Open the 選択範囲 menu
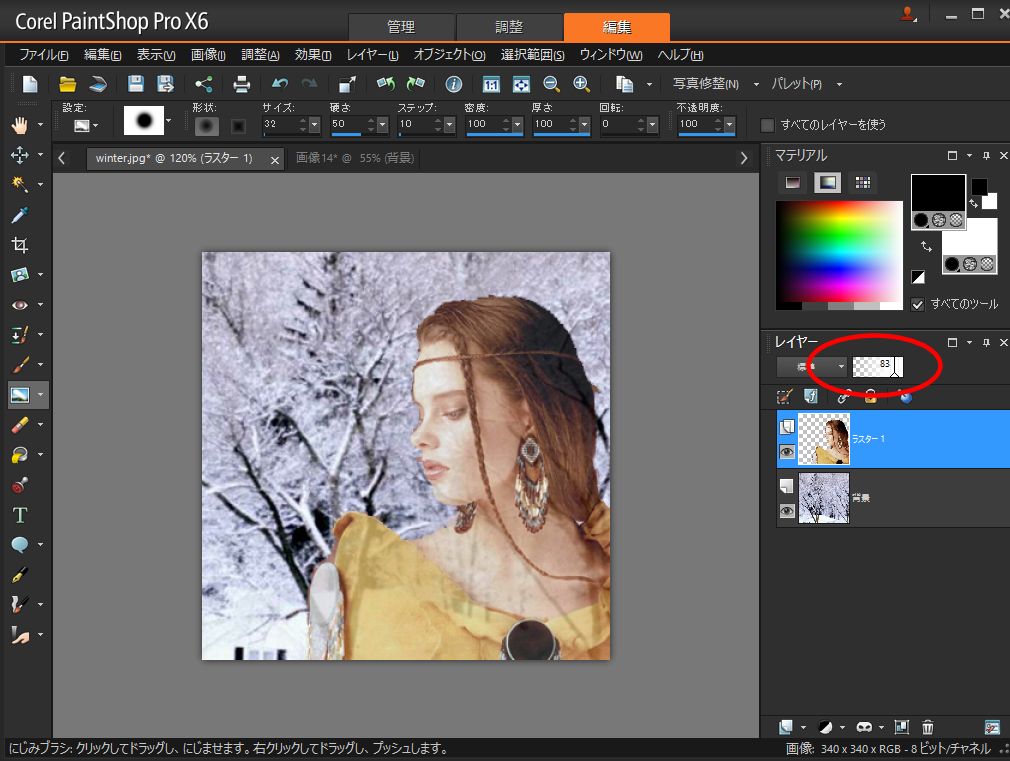1010x761 pixels. (x=532, y=55)
